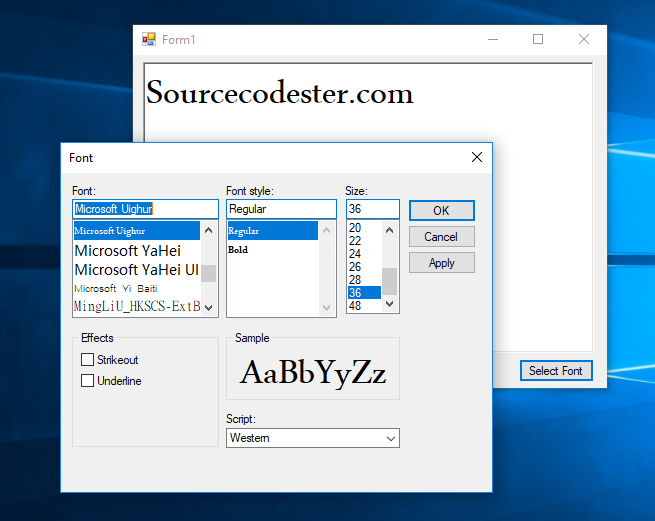The width and height of the screenshot is (655, 521).
Task: Close the Form1 window
Action: pyautogui.click(x=584, y=39)
